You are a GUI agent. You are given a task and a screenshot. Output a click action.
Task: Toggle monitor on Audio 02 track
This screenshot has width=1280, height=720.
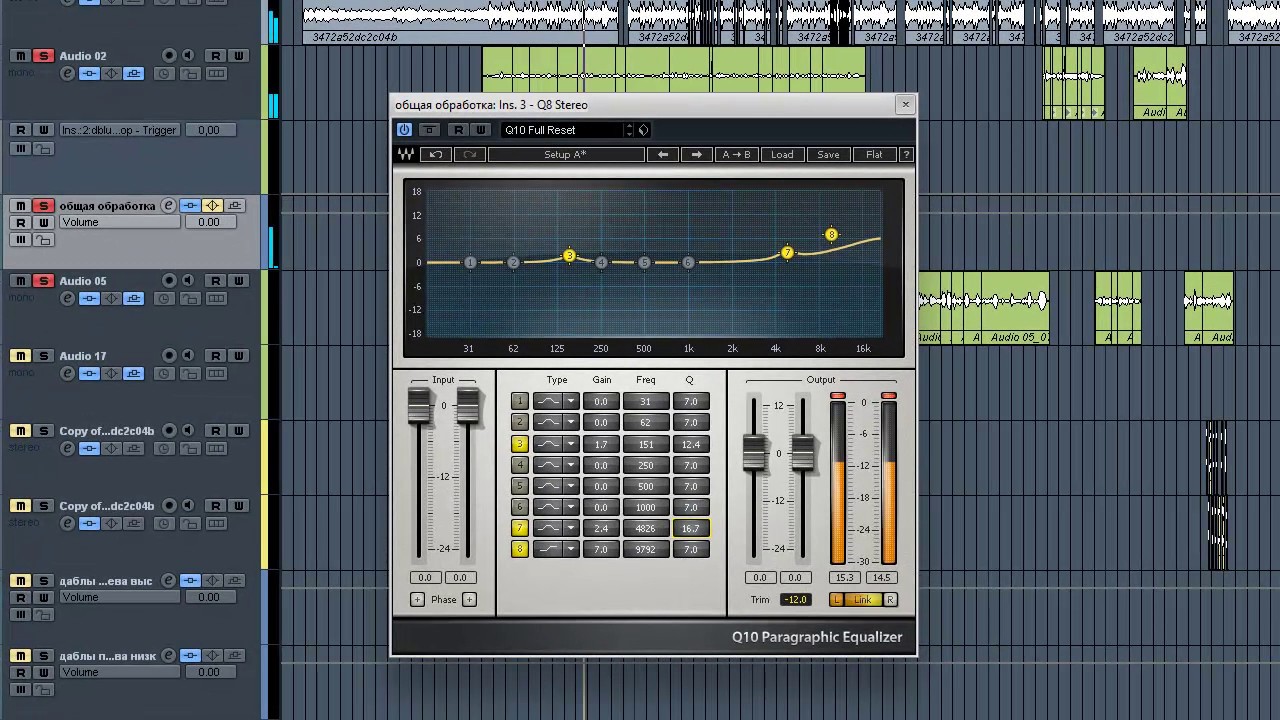[189, 56]
